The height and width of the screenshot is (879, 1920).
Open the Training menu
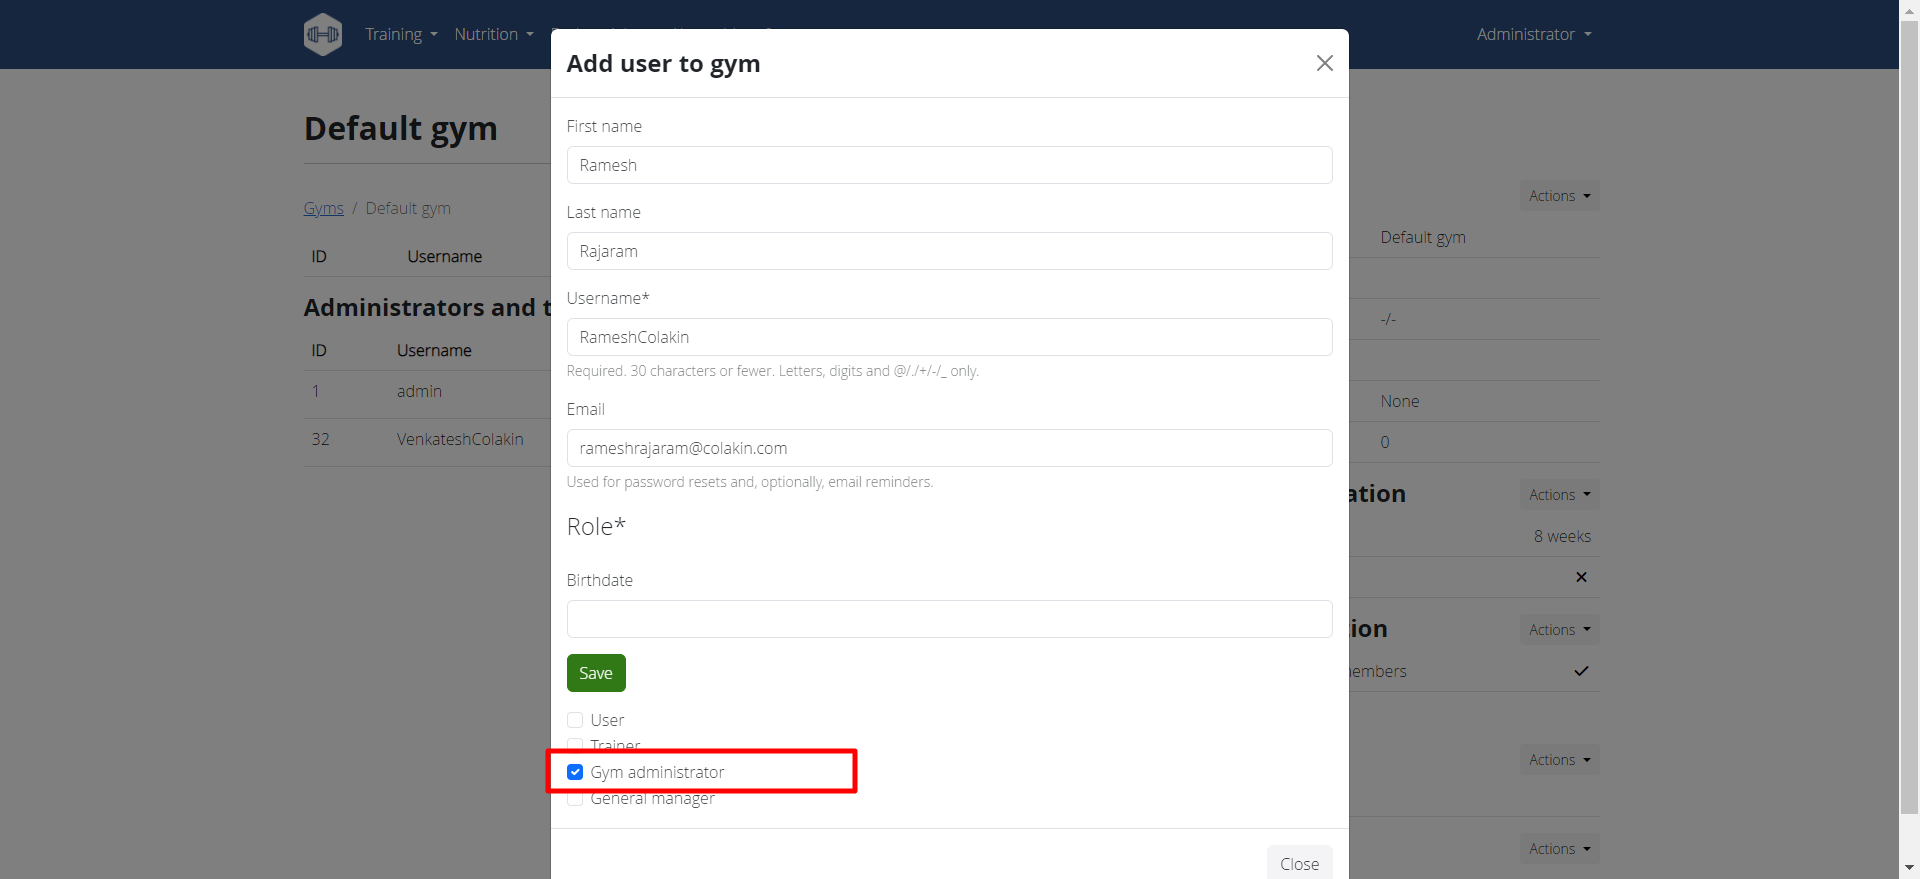[401, 34]
